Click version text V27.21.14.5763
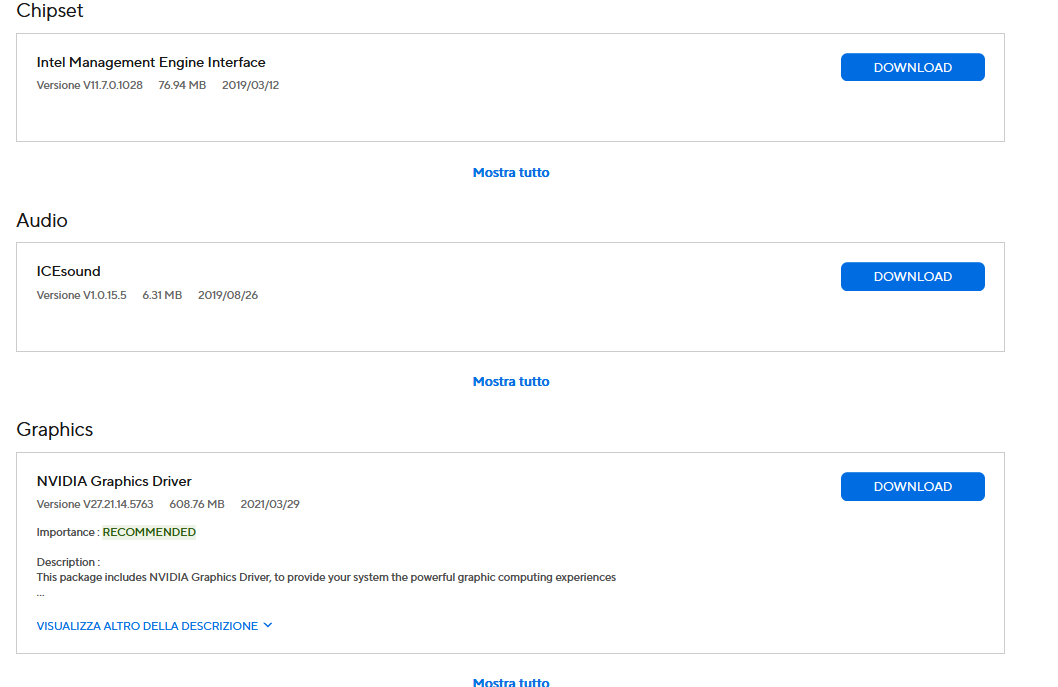The image size is (1058, 687). tap(118, 504)
